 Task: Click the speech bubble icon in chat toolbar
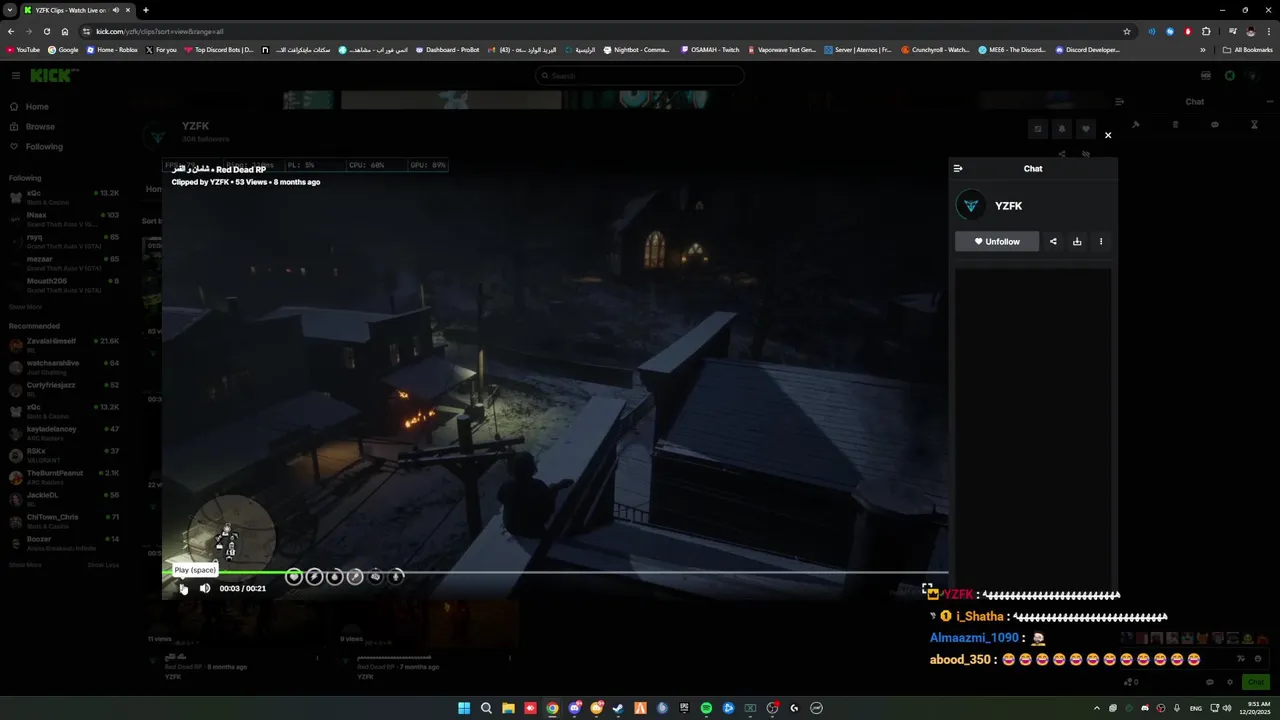point(1215,125)
